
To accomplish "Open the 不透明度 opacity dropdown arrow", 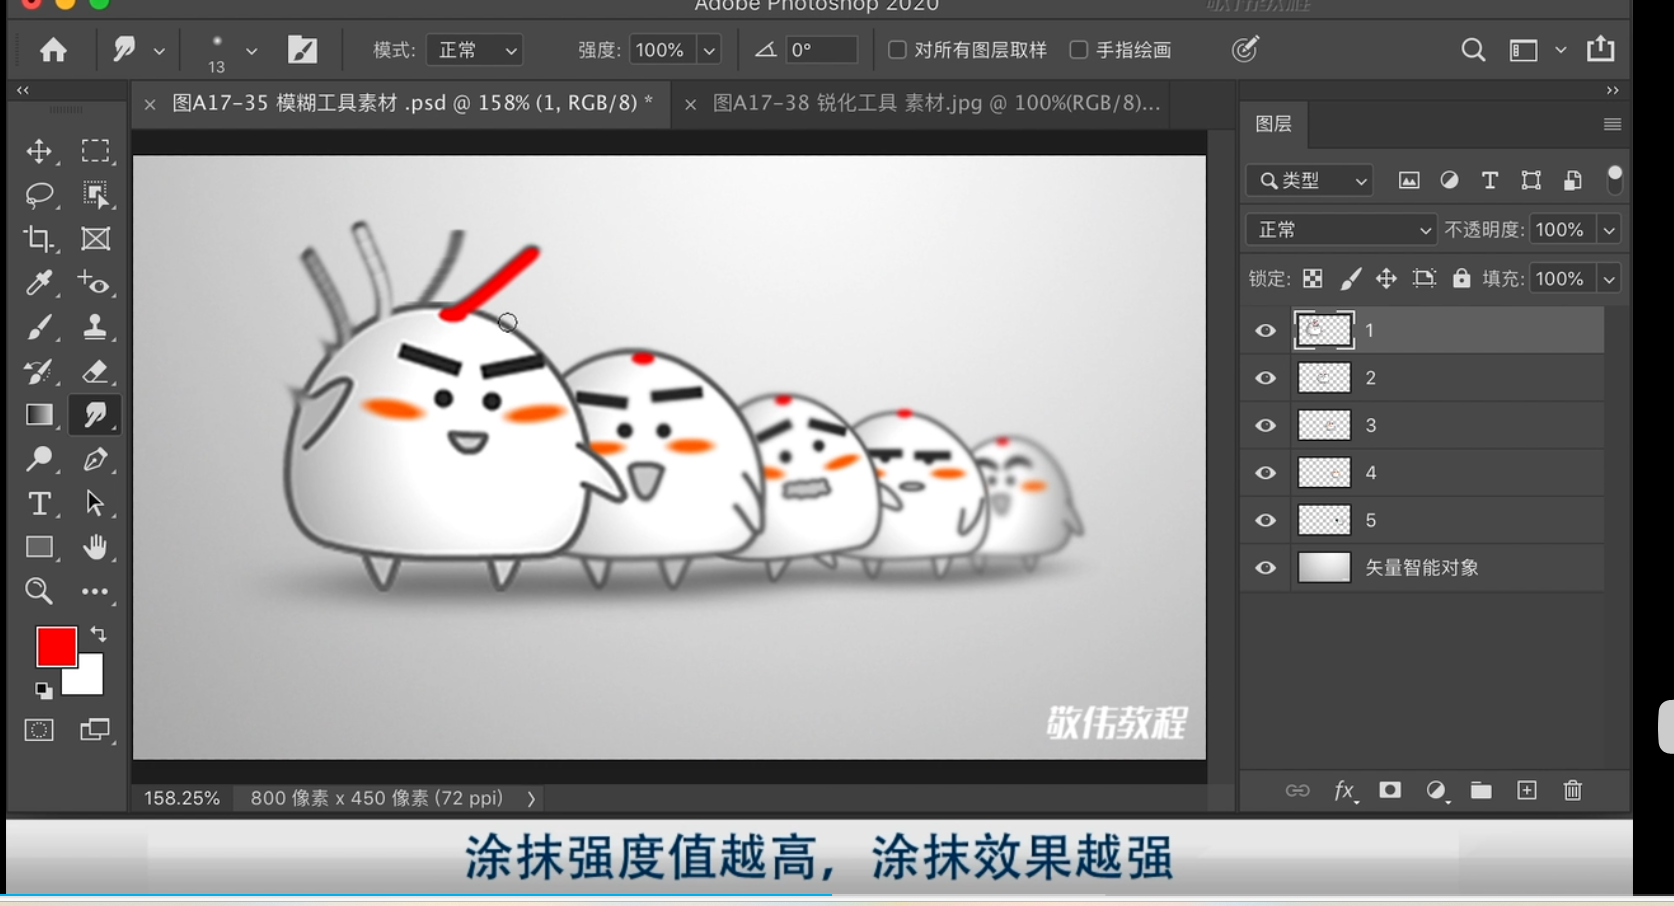I will (1609, 230).
